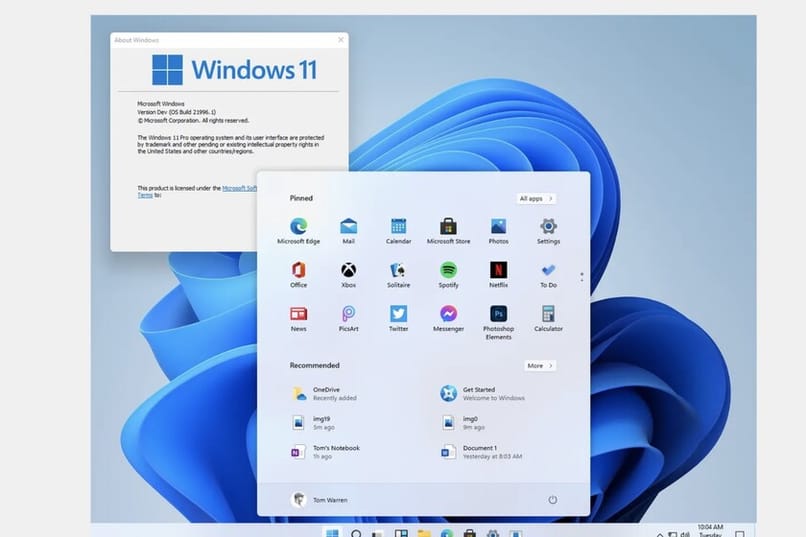The height and width of the screenshot is (537, 806).
Task: Open Get Started welcome item
Action: (x=483, y=394)
